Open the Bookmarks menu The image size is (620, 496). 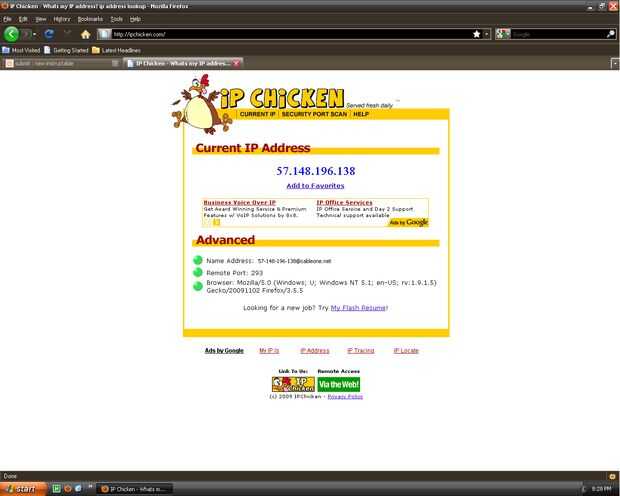coord(90,19)
